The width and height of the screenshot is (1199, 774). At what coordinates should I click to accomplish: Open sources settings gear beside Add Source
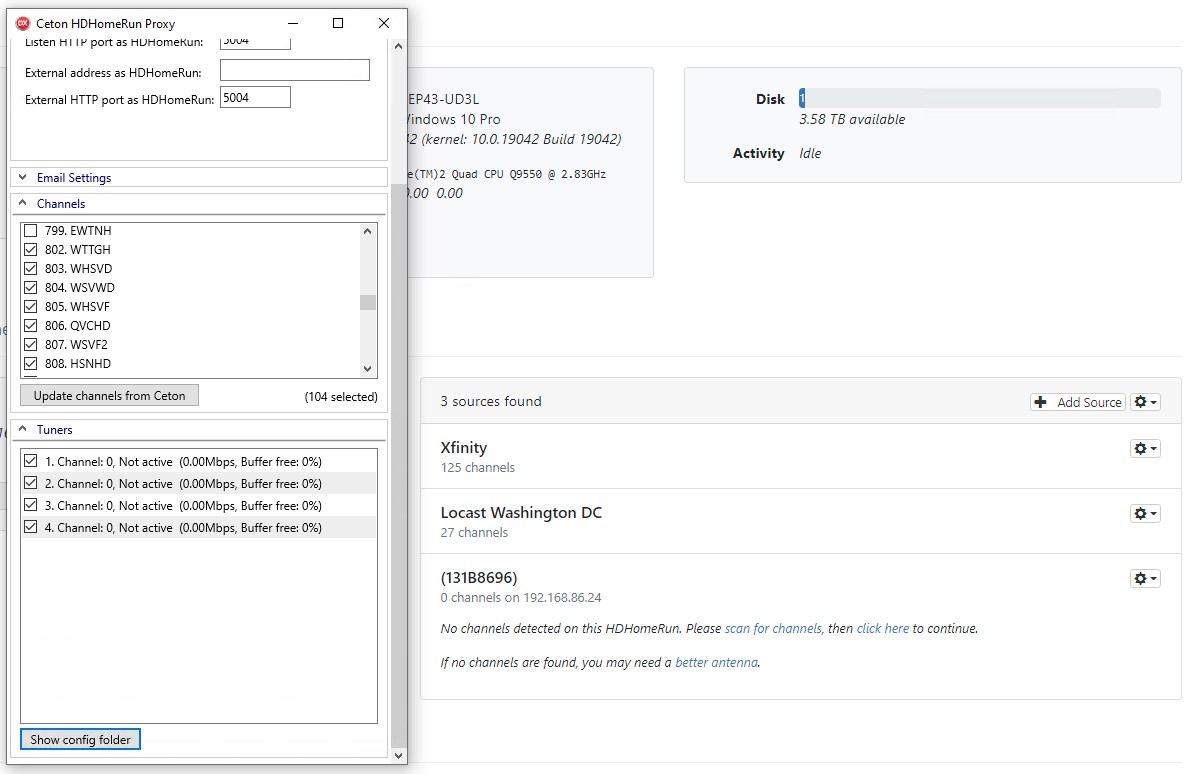coord(1145,402)
